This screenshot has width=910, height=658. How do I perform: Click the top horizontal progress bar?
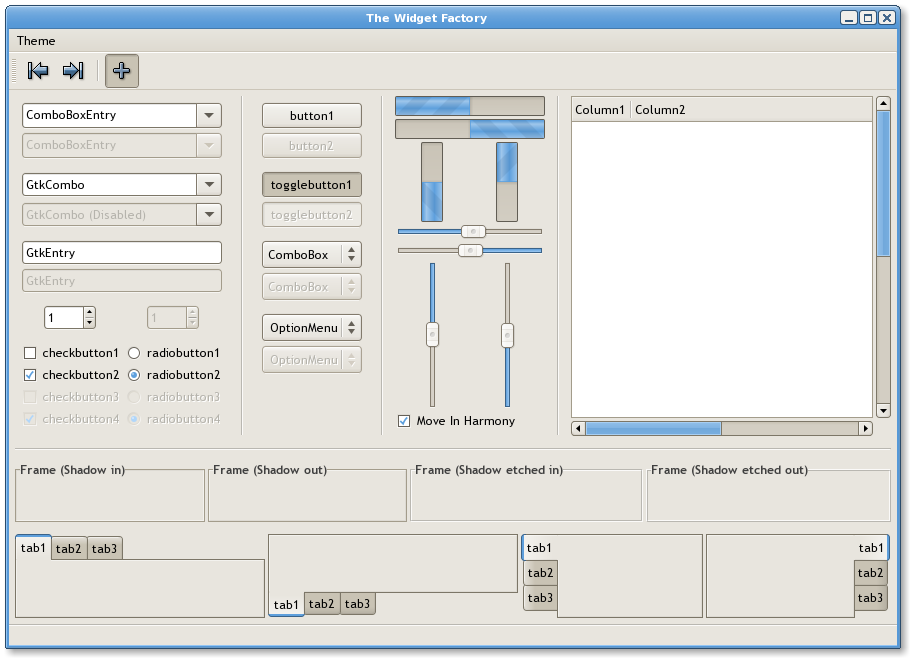pos(470,106)
